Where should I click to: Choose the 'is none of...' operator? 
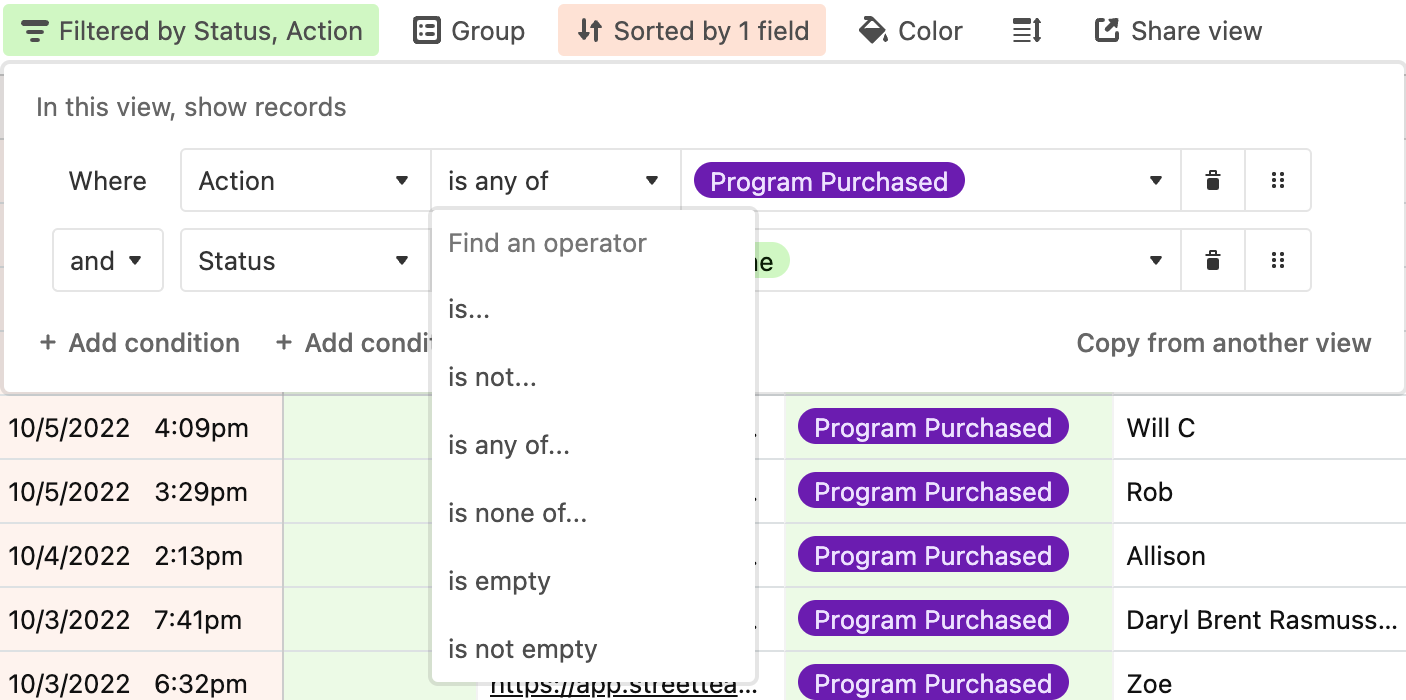pyautogui.click(x=517, y=513)
